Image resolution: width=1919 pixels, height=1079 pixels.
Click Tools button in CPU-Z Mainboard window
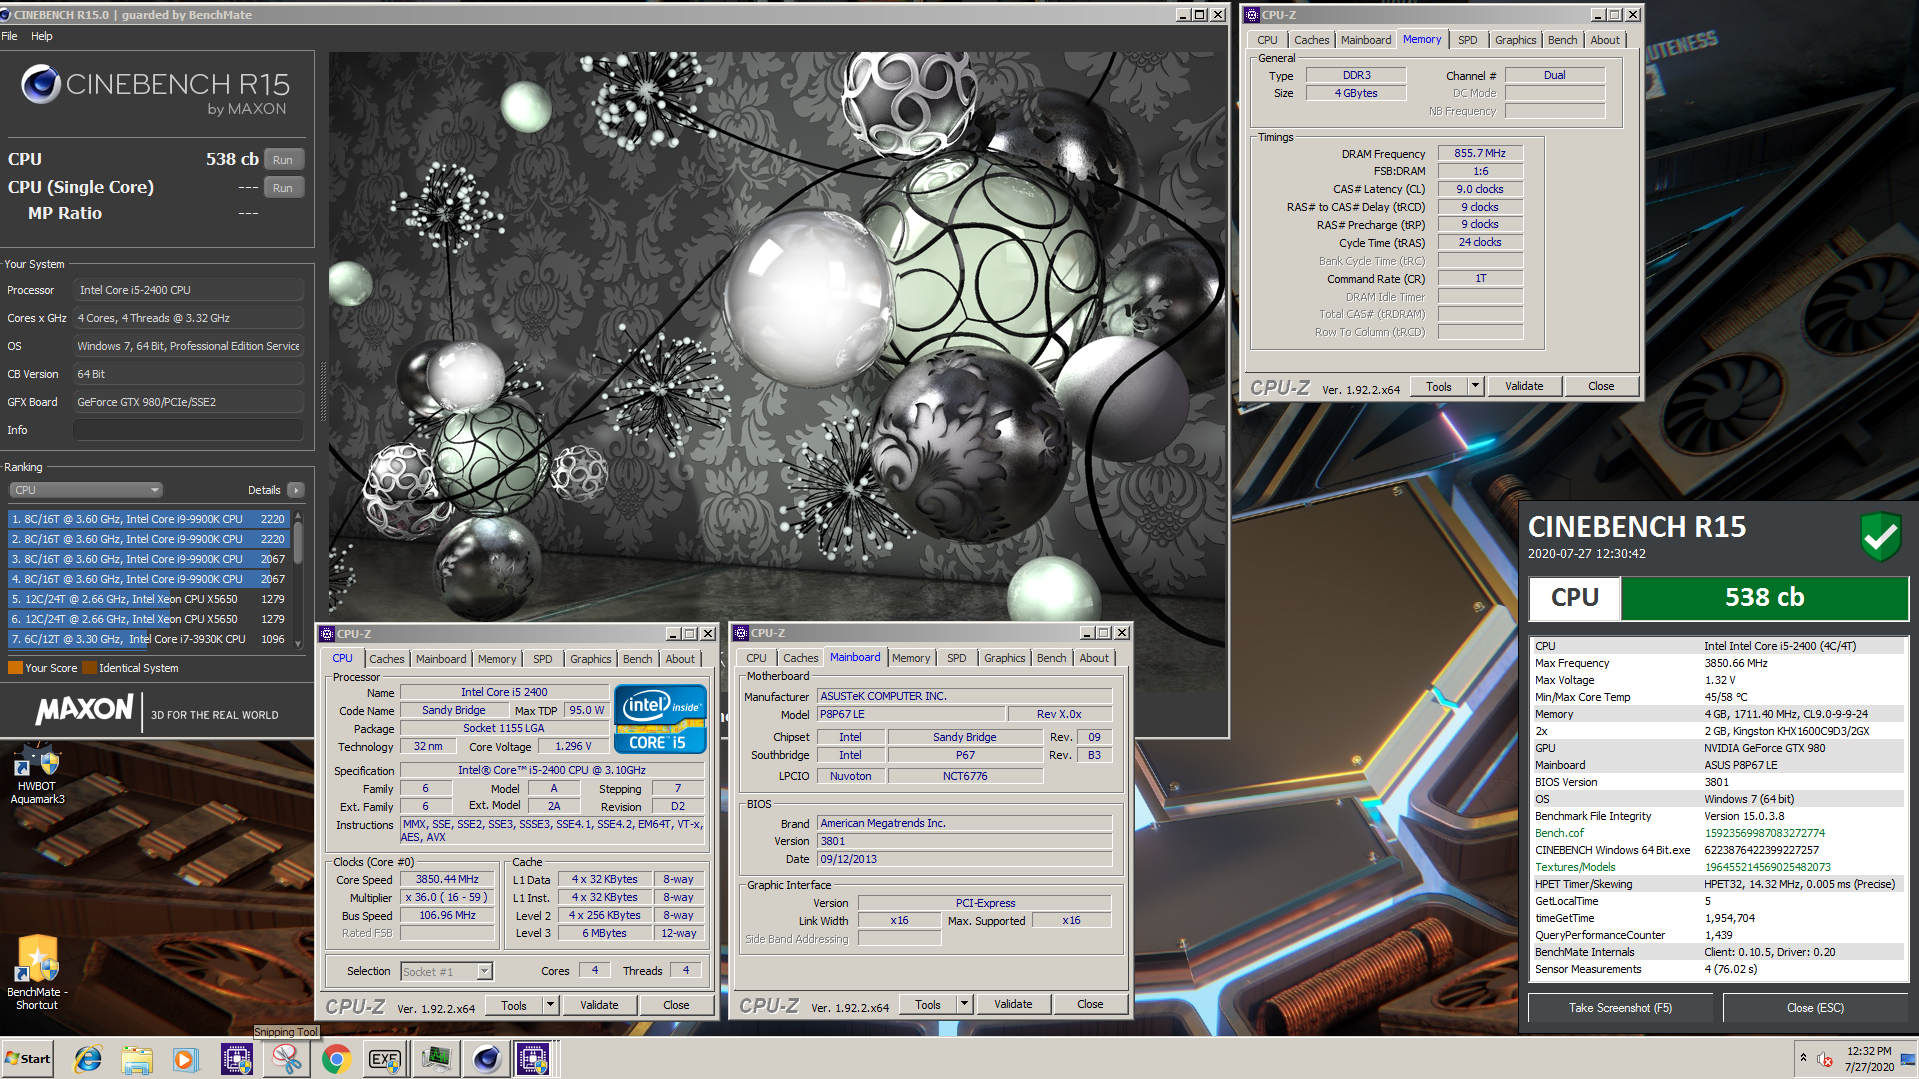[x=928, y=1004]
